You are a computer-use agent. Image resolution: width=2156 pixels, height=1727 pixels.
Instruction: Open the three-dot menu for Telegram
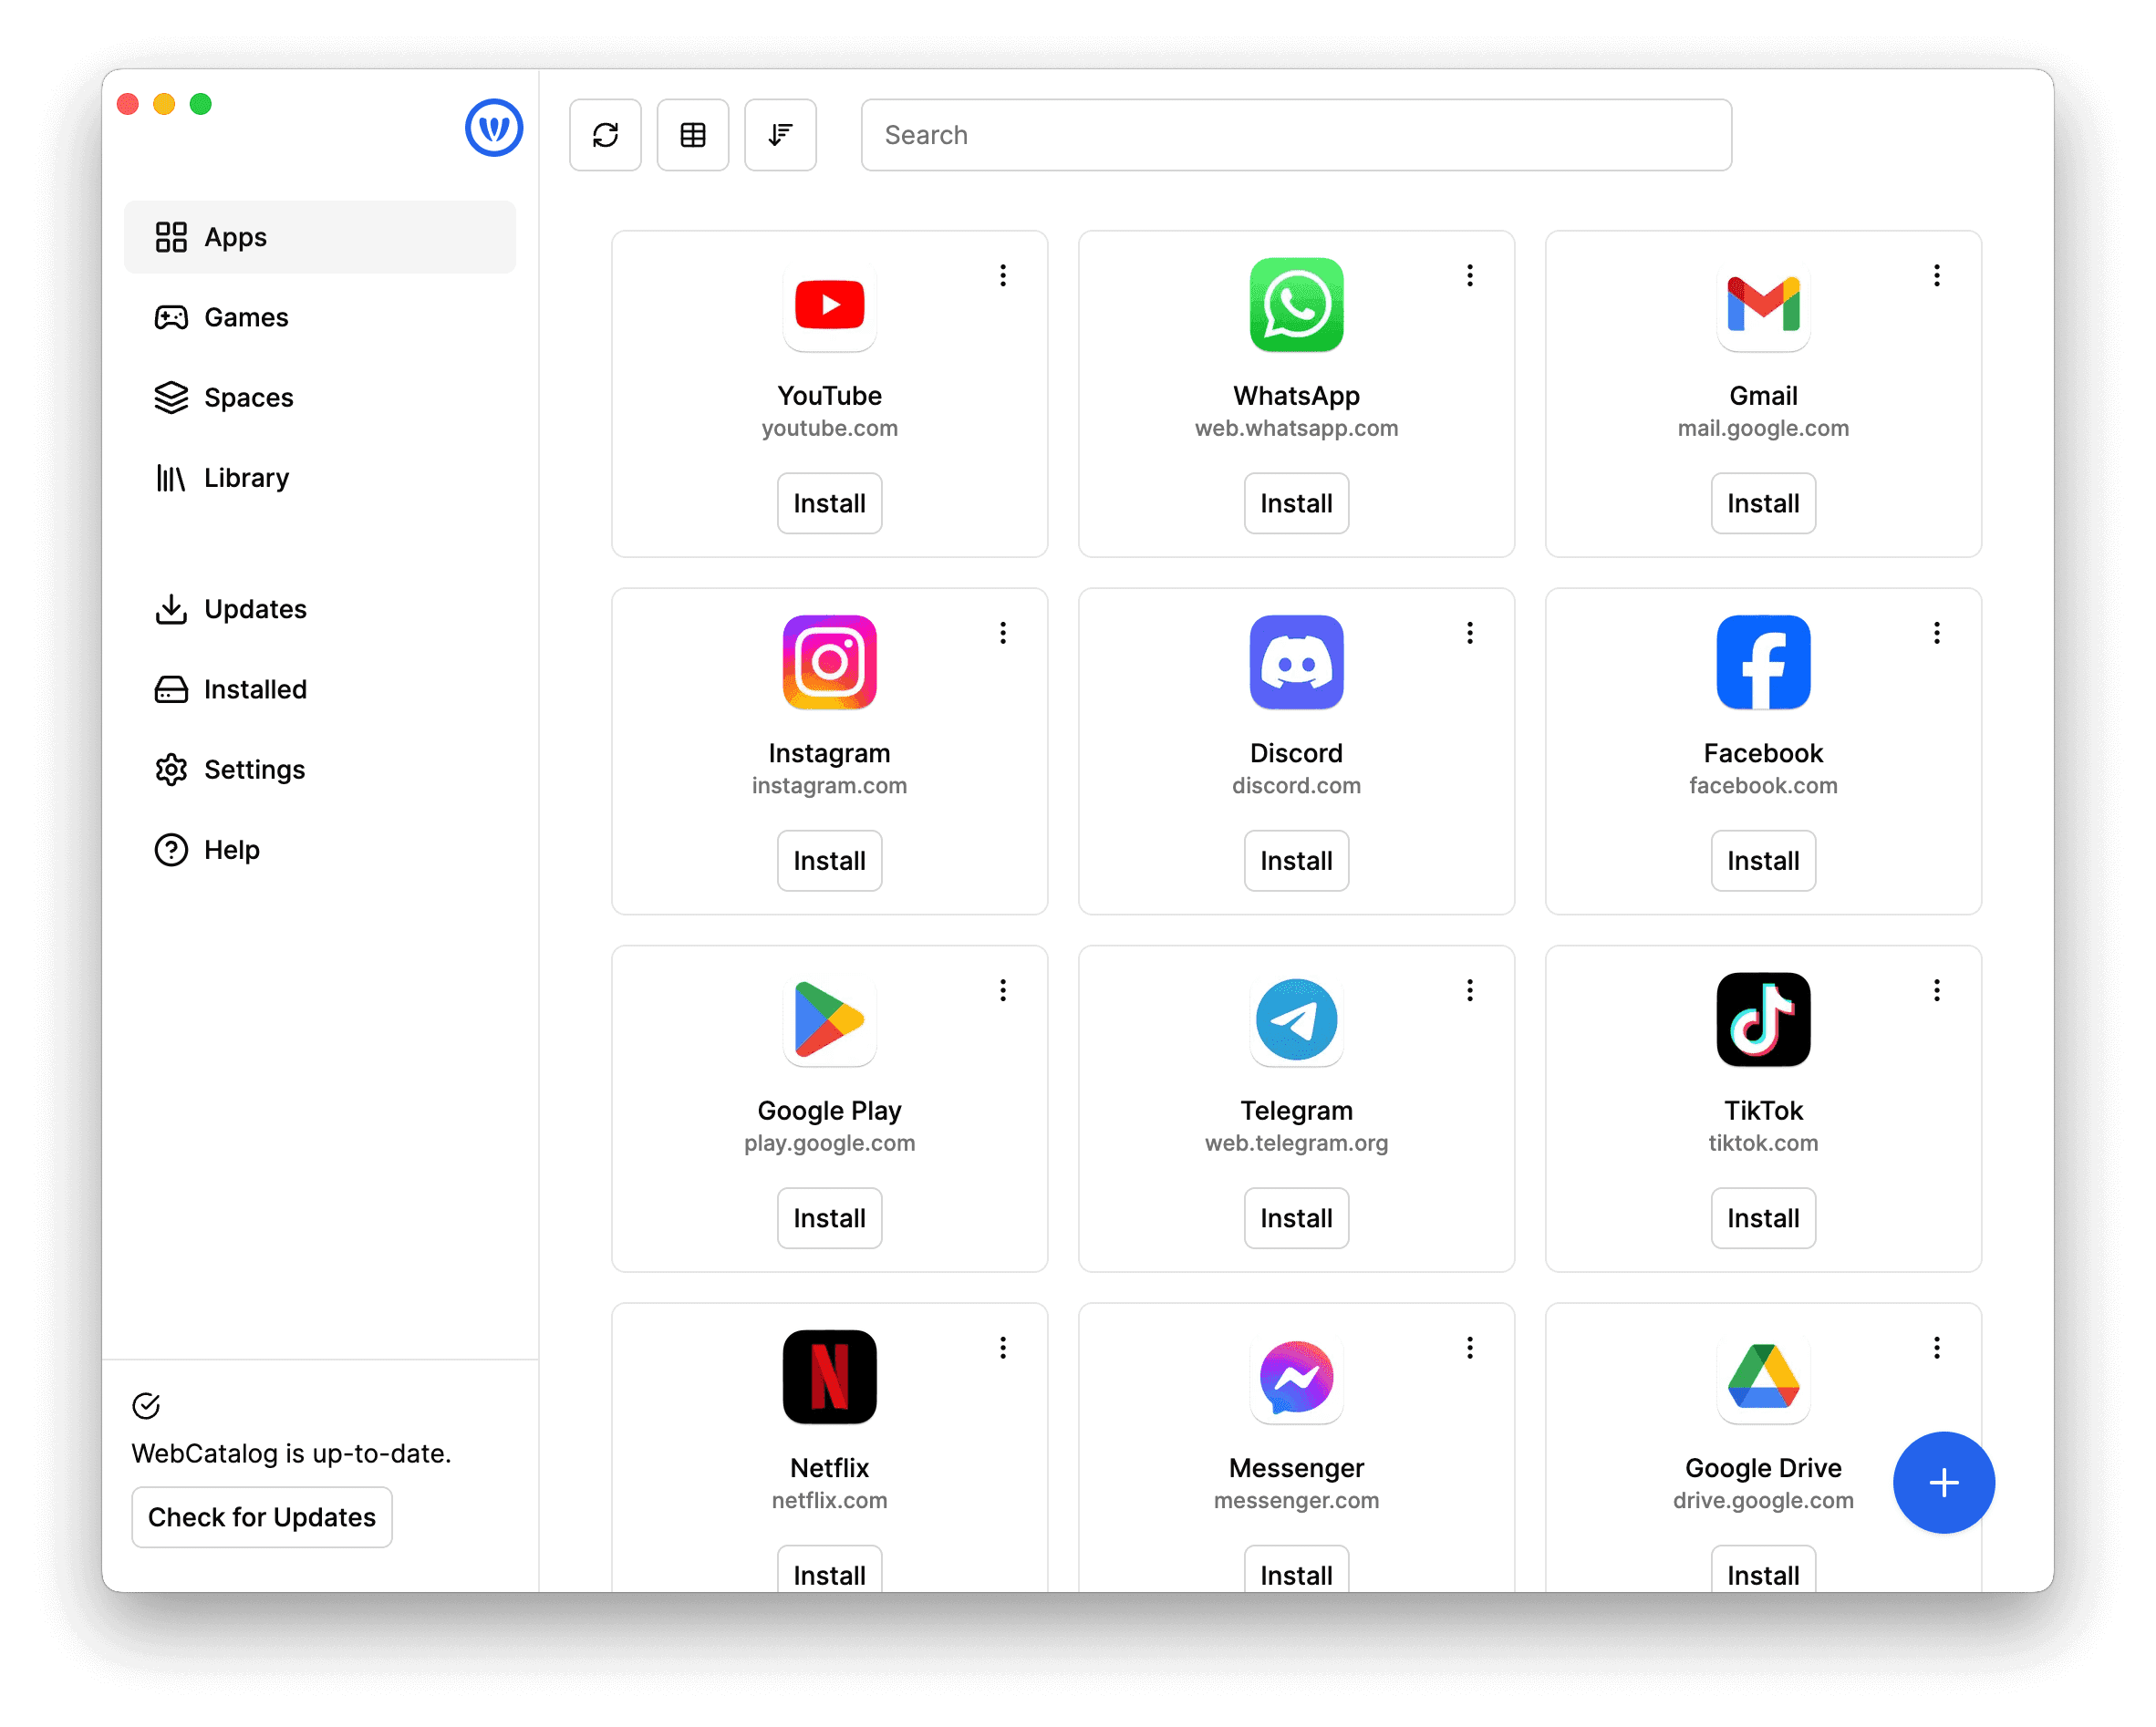click(1470, 990)
